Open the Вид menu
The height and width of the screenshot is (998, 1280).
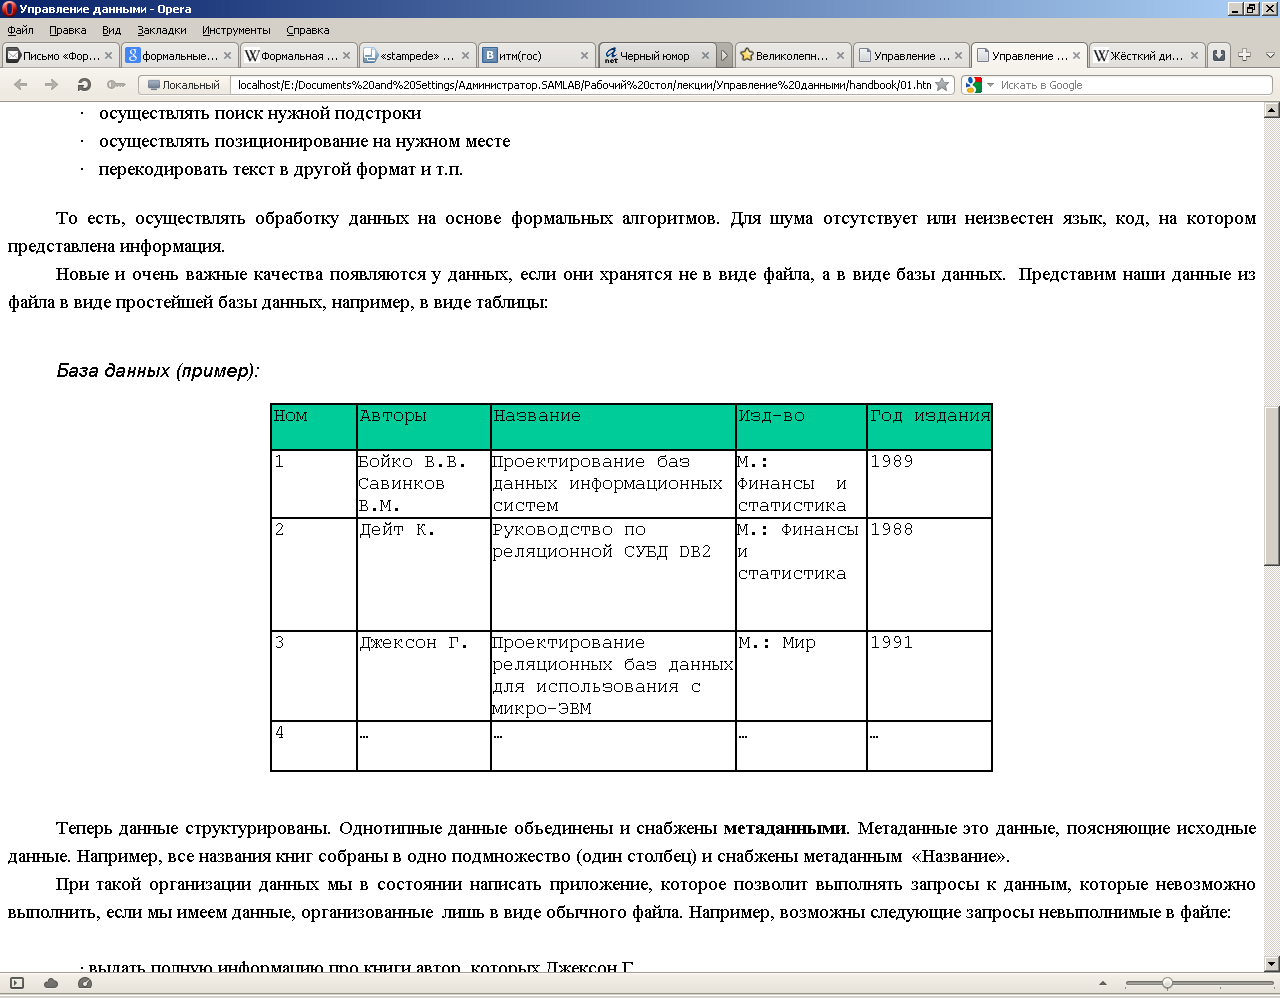tap(111, 30)
